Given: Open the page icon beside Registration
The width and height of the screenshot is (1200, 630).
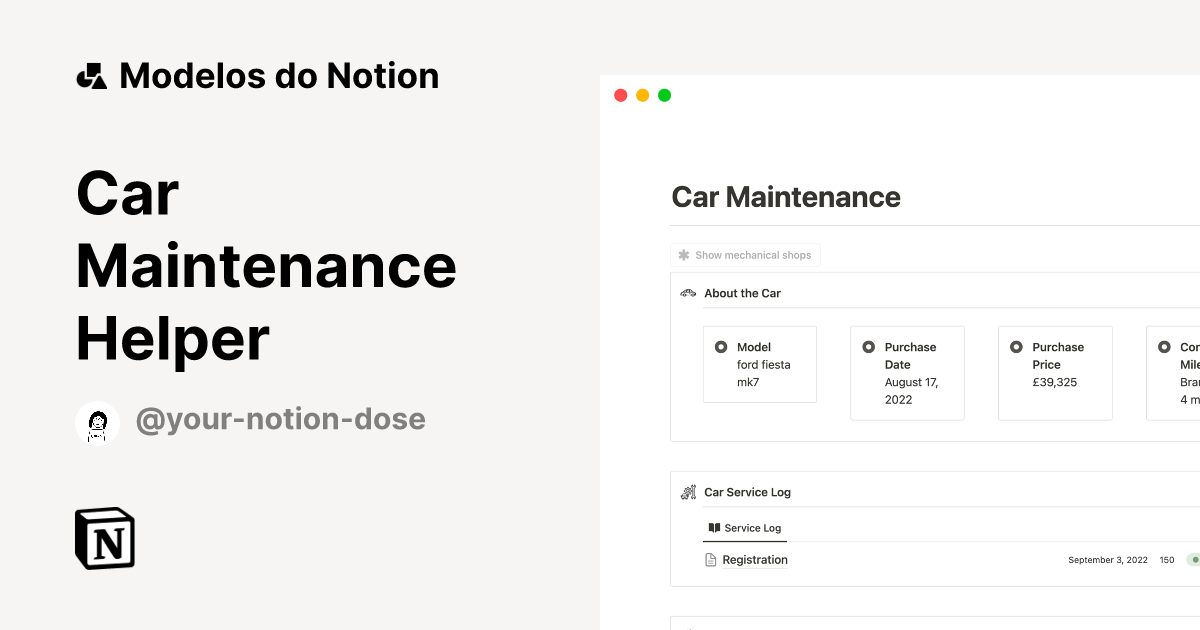Looking at the screenshot, I should 712,559.
